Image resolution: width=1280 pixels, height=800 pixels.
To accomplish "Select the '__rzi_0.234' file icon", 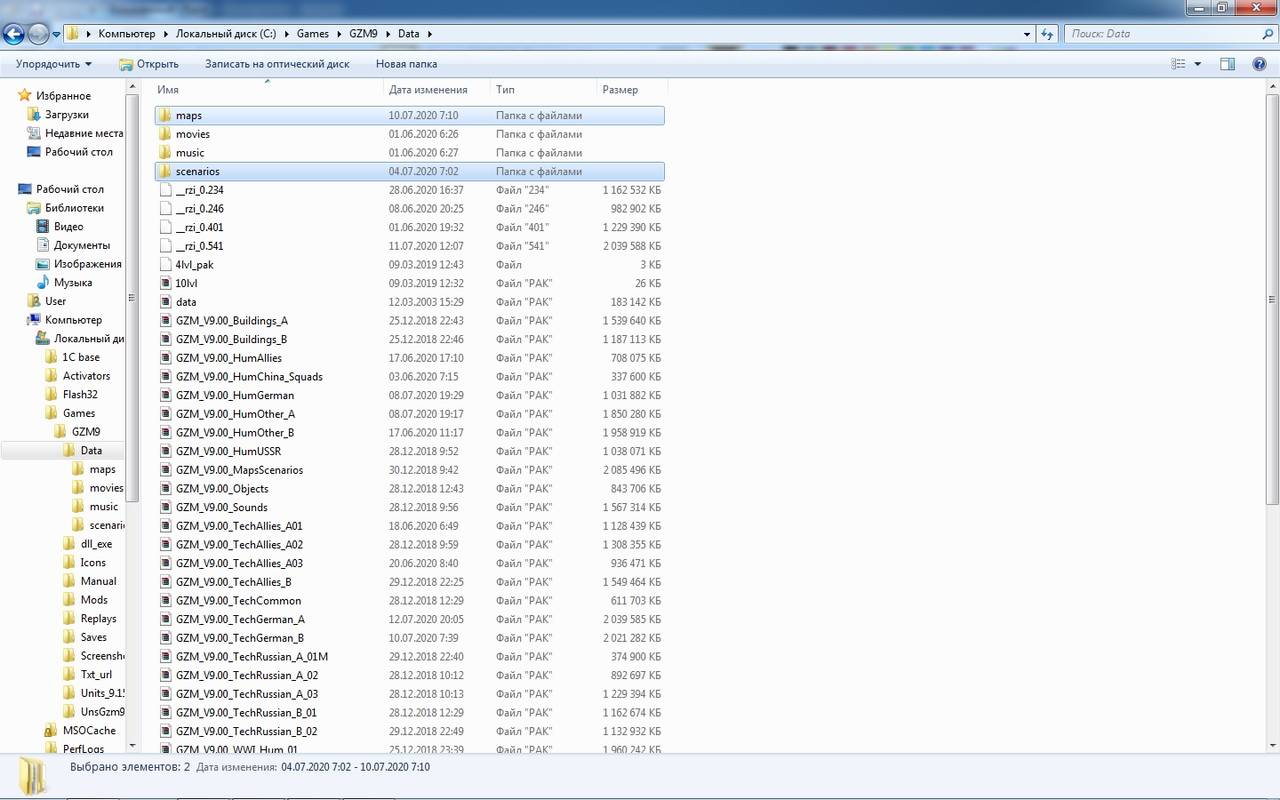I will [x=166, y=190].
